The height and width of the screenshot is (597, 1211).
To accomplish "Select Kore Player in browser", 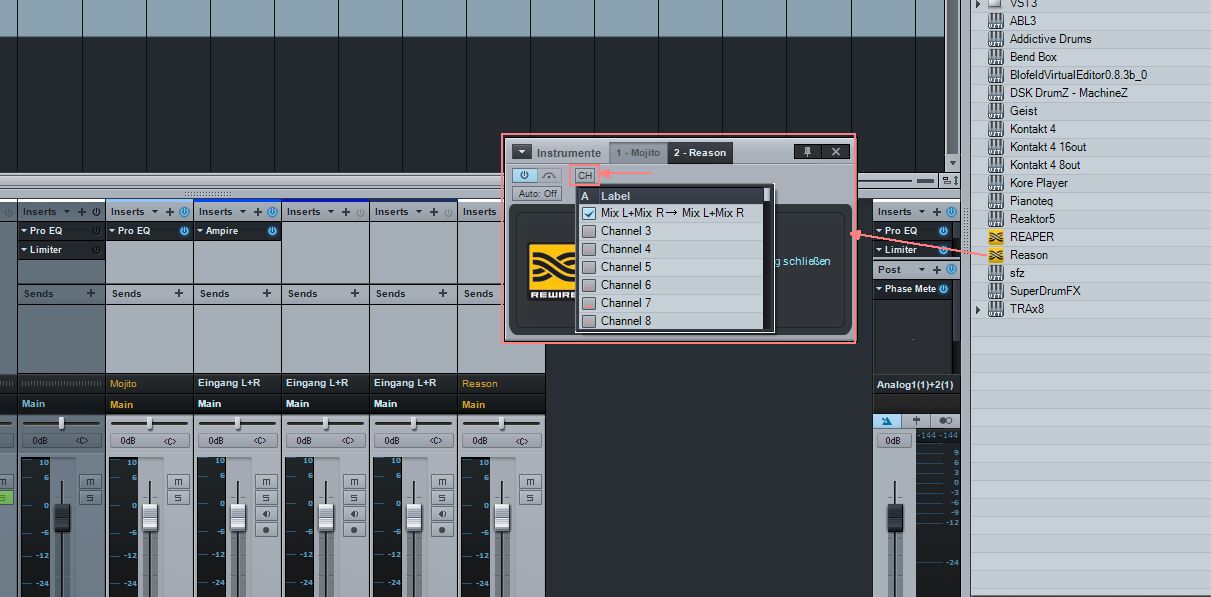I will pos(1039,183).
